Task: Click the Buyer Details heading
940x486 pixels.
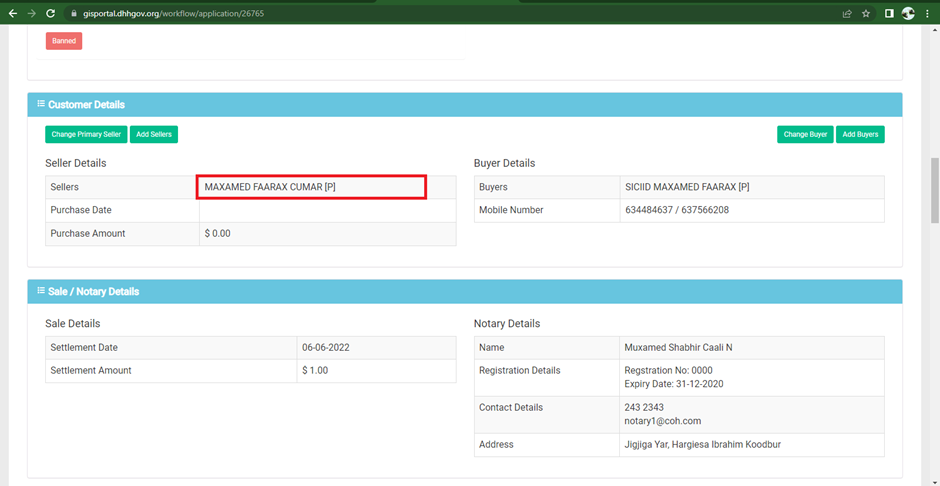Action: (x=504, y=163)
